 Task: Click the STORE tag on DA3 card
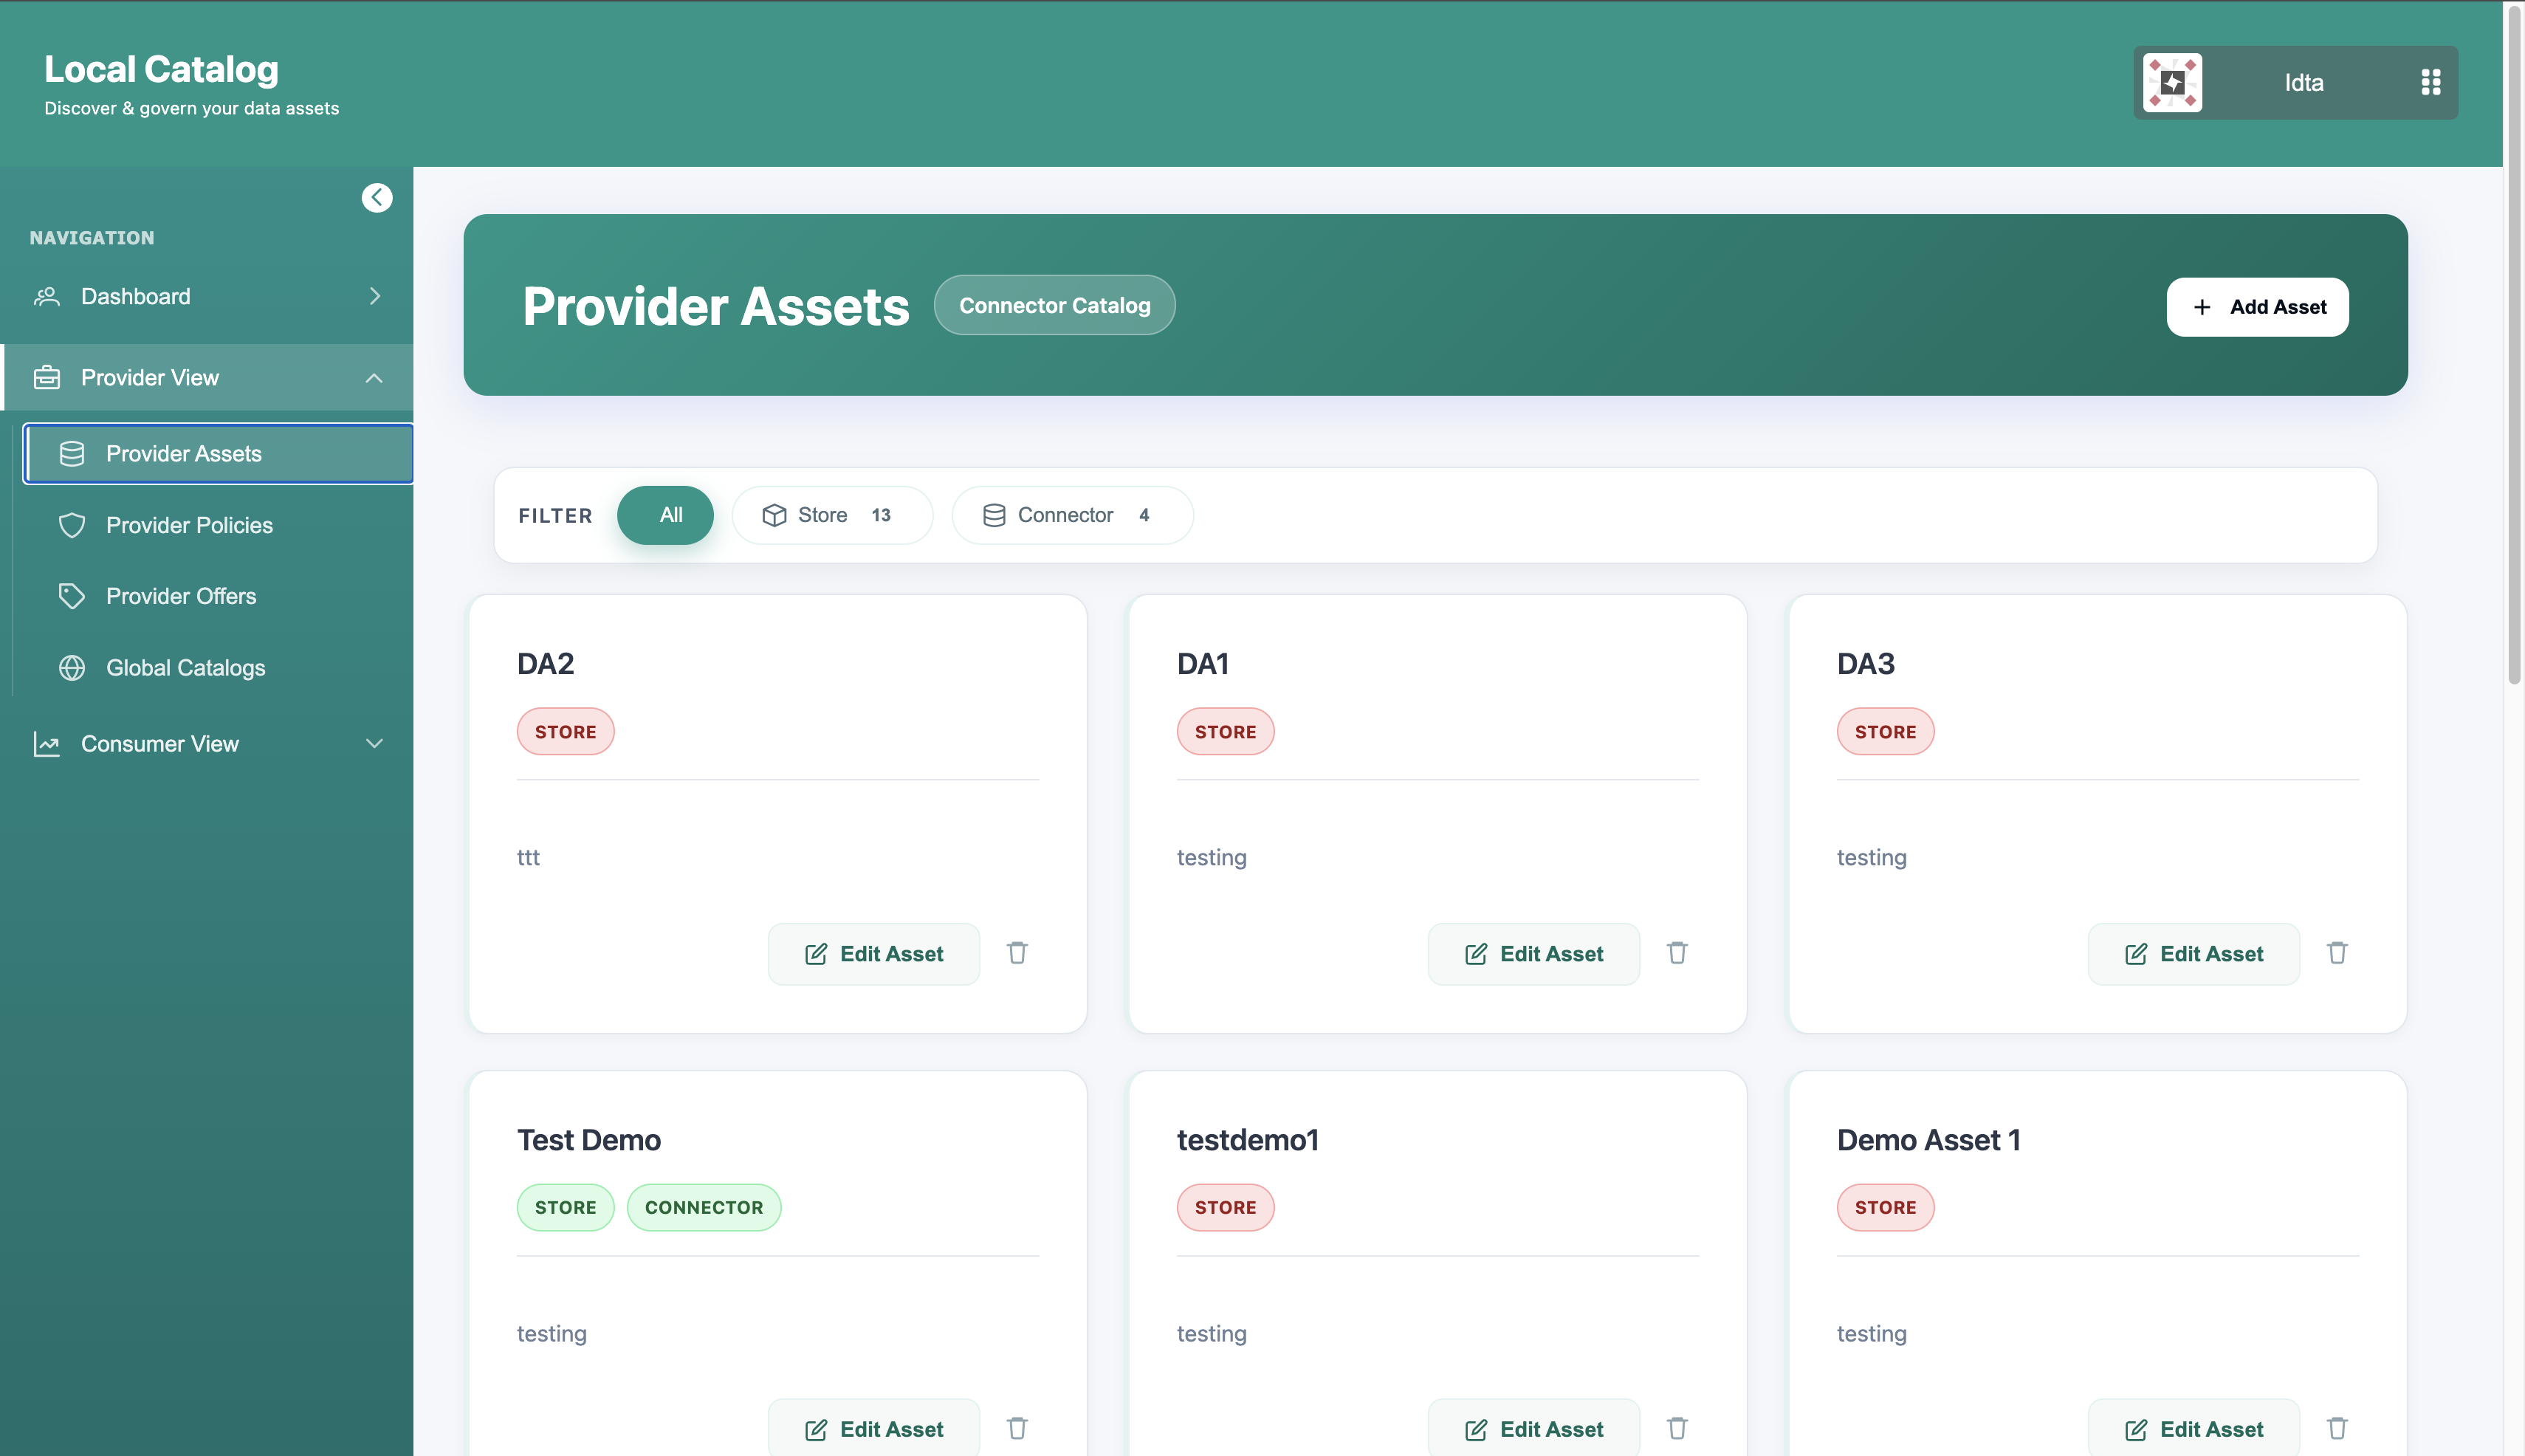pyautogui.click(x=1885, y=732)
